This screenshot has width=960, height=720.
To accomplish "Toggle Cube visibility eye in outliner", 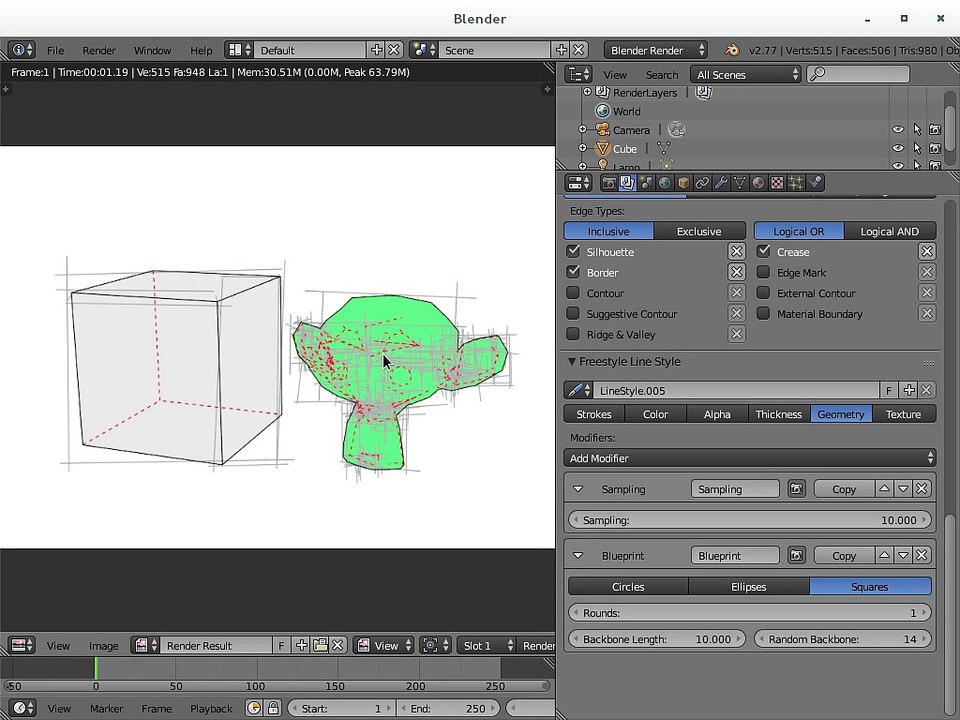I will (898, 148).
